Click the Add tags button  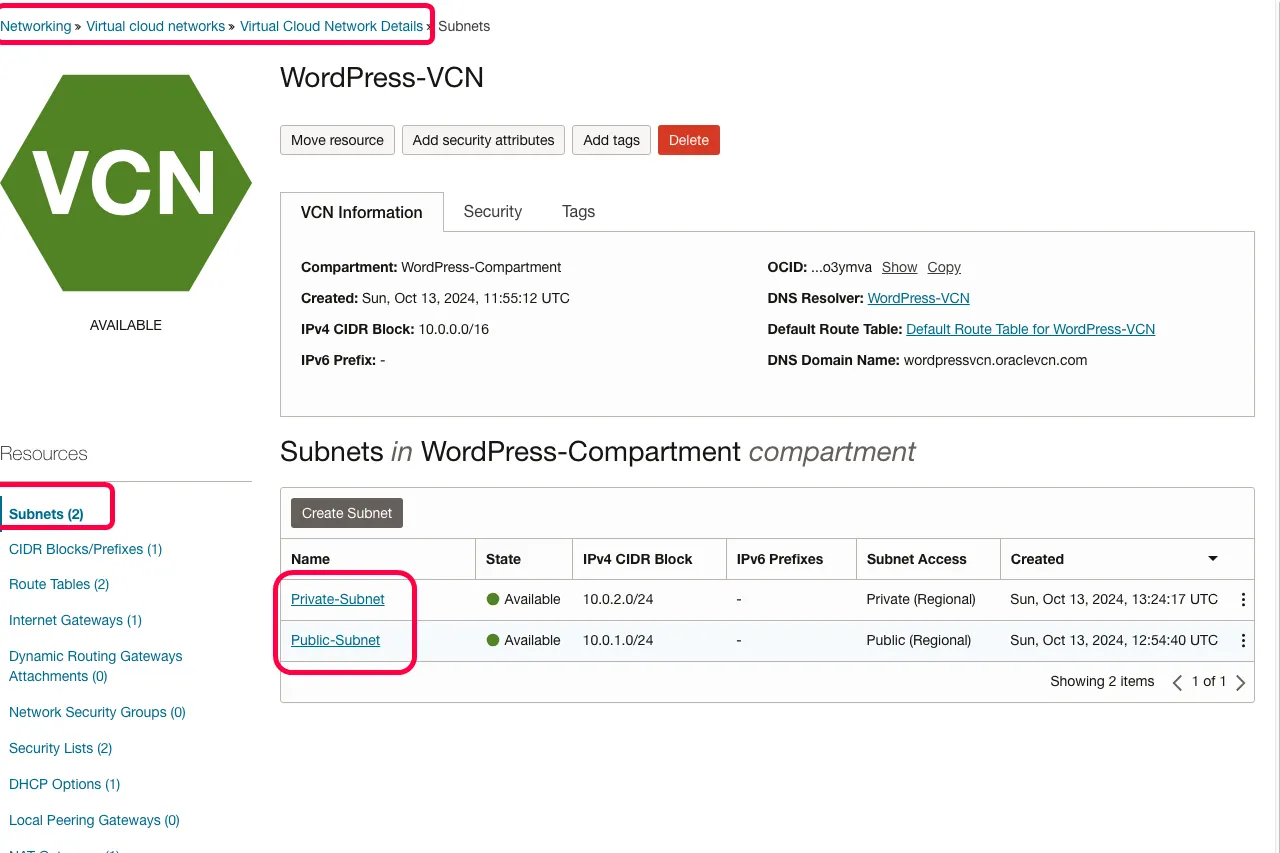pyautogui.click(x=611, y=140)
